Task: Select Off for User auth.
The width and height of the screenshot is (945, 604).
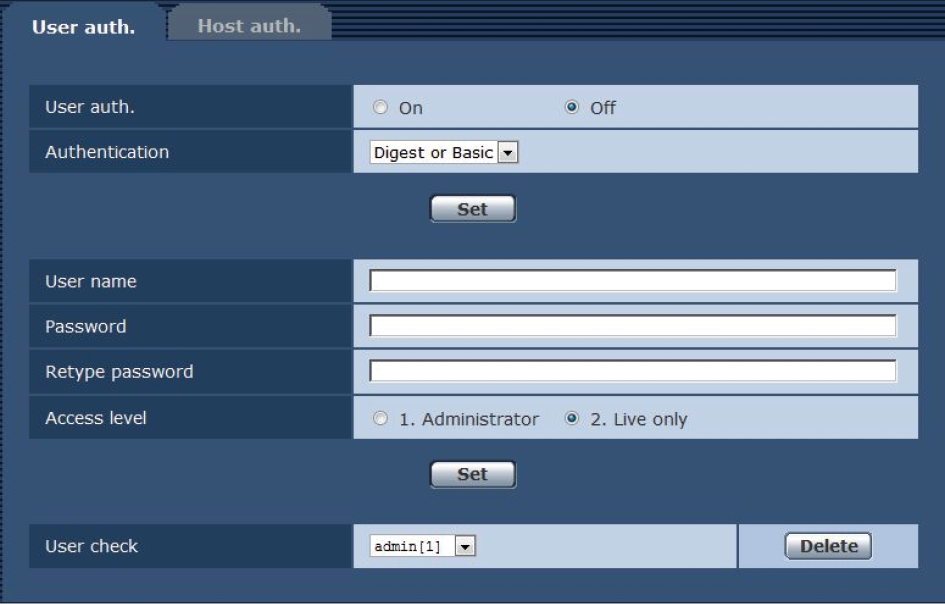Action: [x=572, y=108]
